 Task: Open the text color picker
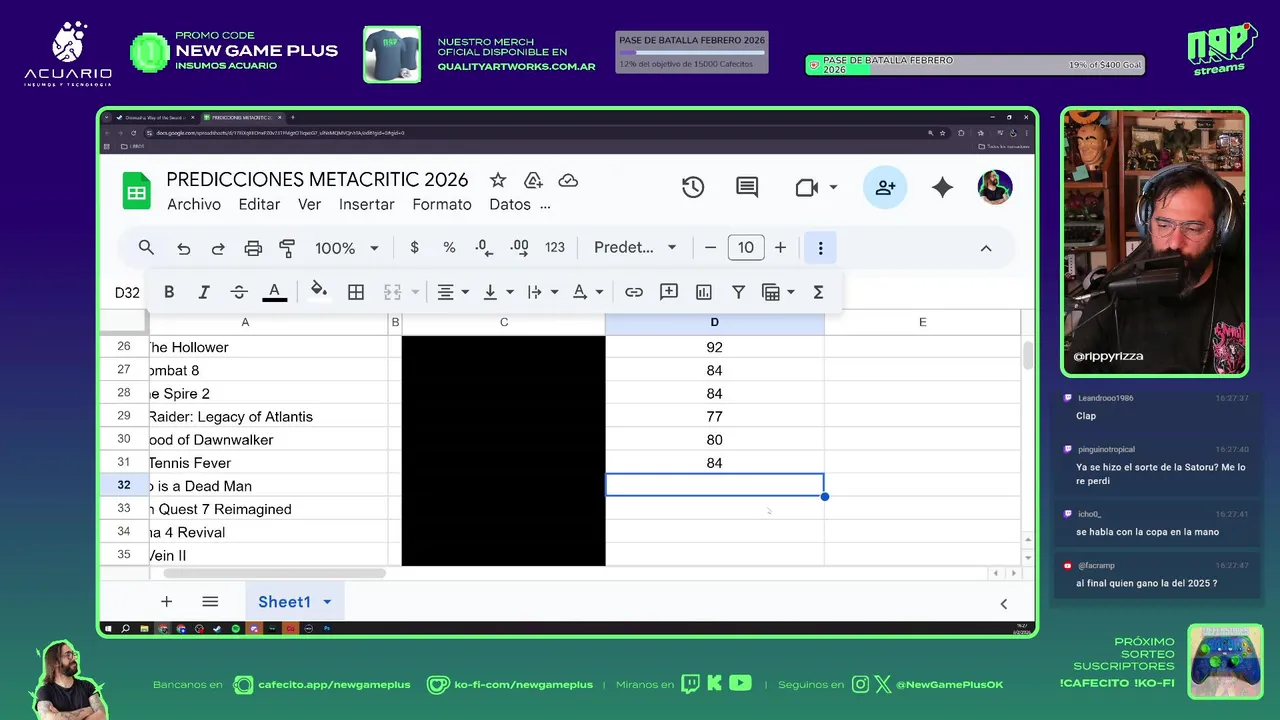274,292
